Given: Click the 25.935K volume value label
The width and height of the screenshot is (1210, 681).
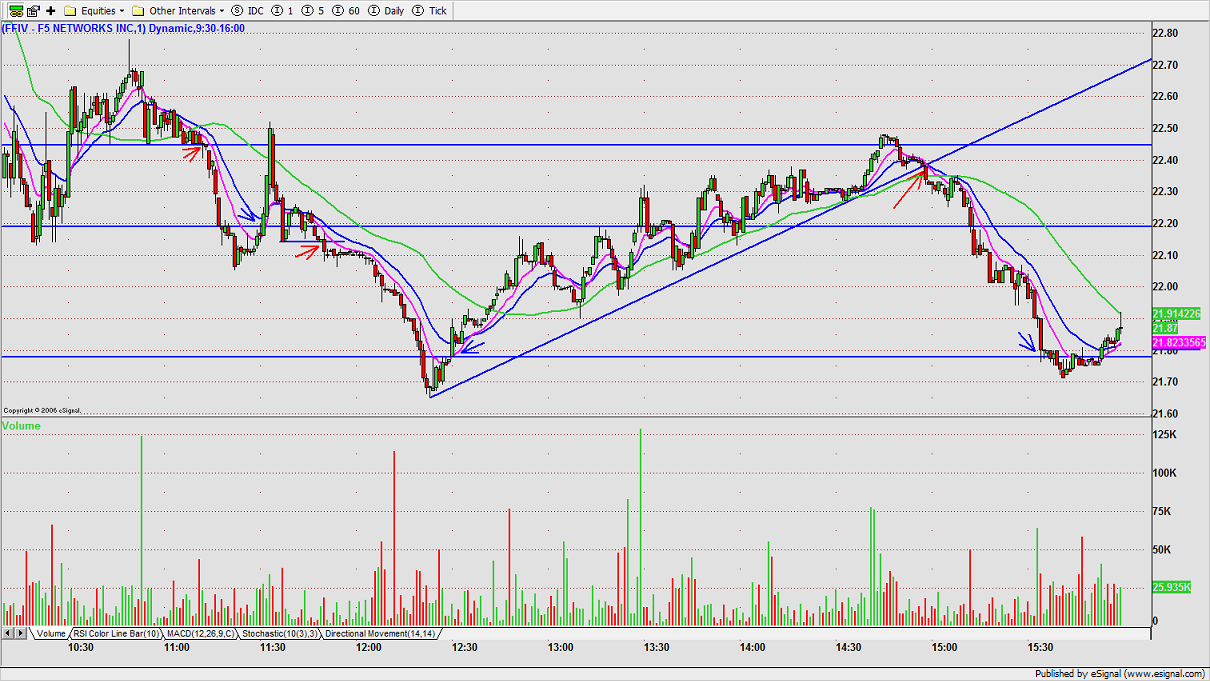Looking at the screenshot, I should tap(1171, 587).
